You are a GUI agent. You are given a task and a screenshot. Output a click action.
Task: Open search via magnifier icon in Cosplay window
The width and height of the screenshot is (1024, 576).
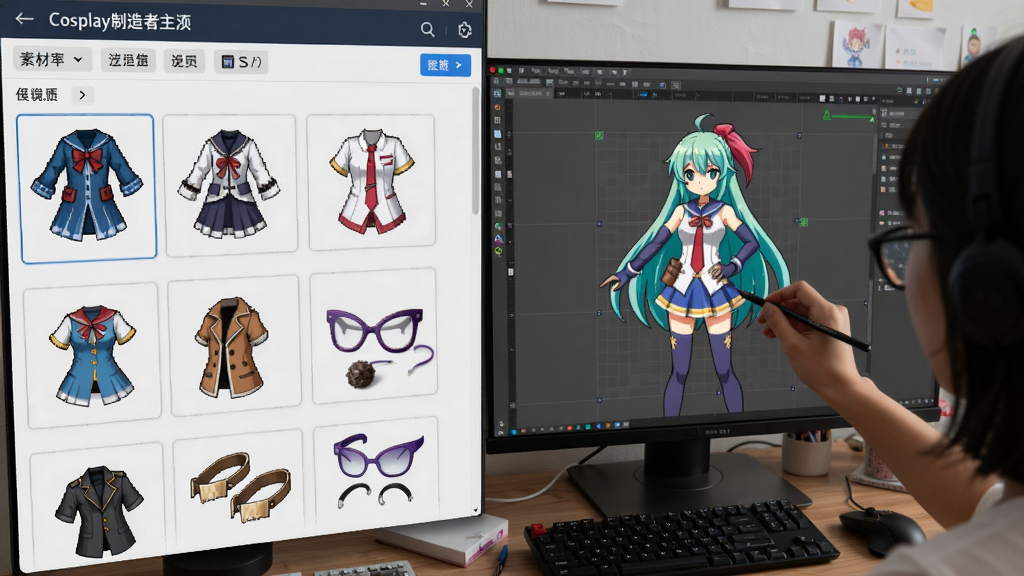pyautogui.click(x=427, y=29)
